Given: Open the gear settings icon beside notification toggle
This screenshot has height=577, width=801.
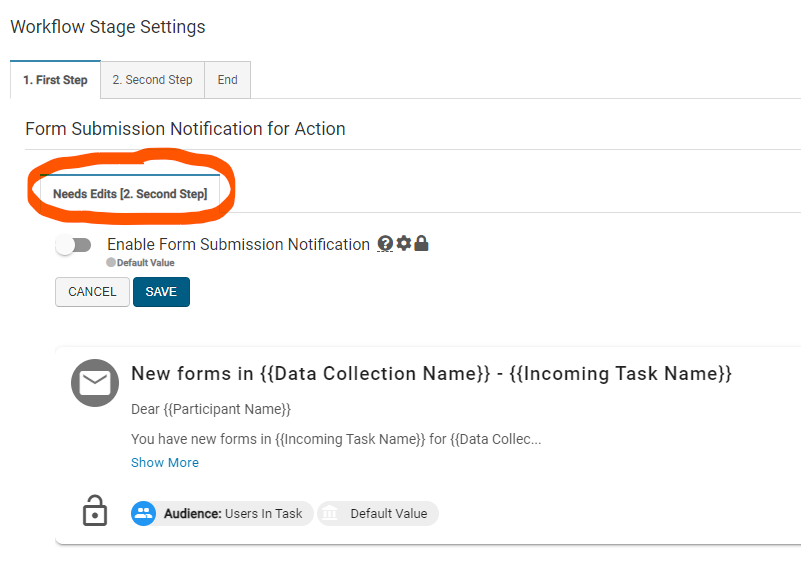Looking at the screenshot, I should [404, 244].
